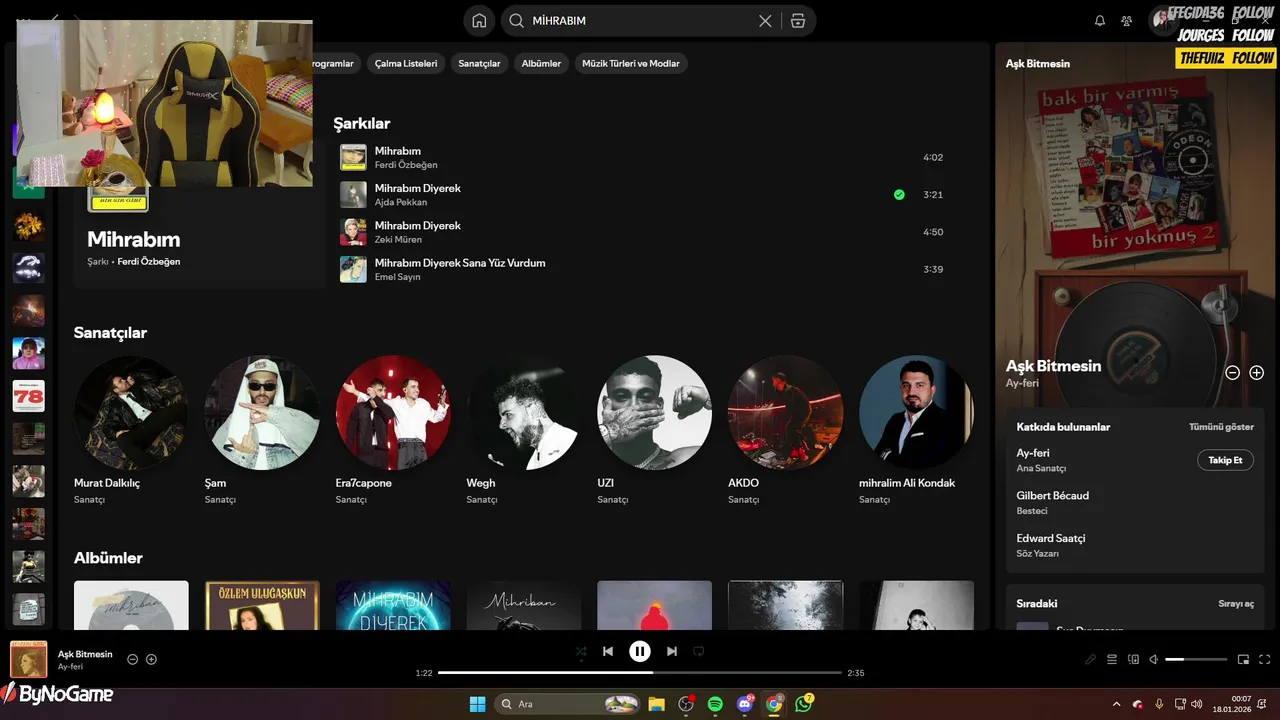
Task: Switch to full screen with expand icon
Action: pyautogui.click(x=1265, y=660)
